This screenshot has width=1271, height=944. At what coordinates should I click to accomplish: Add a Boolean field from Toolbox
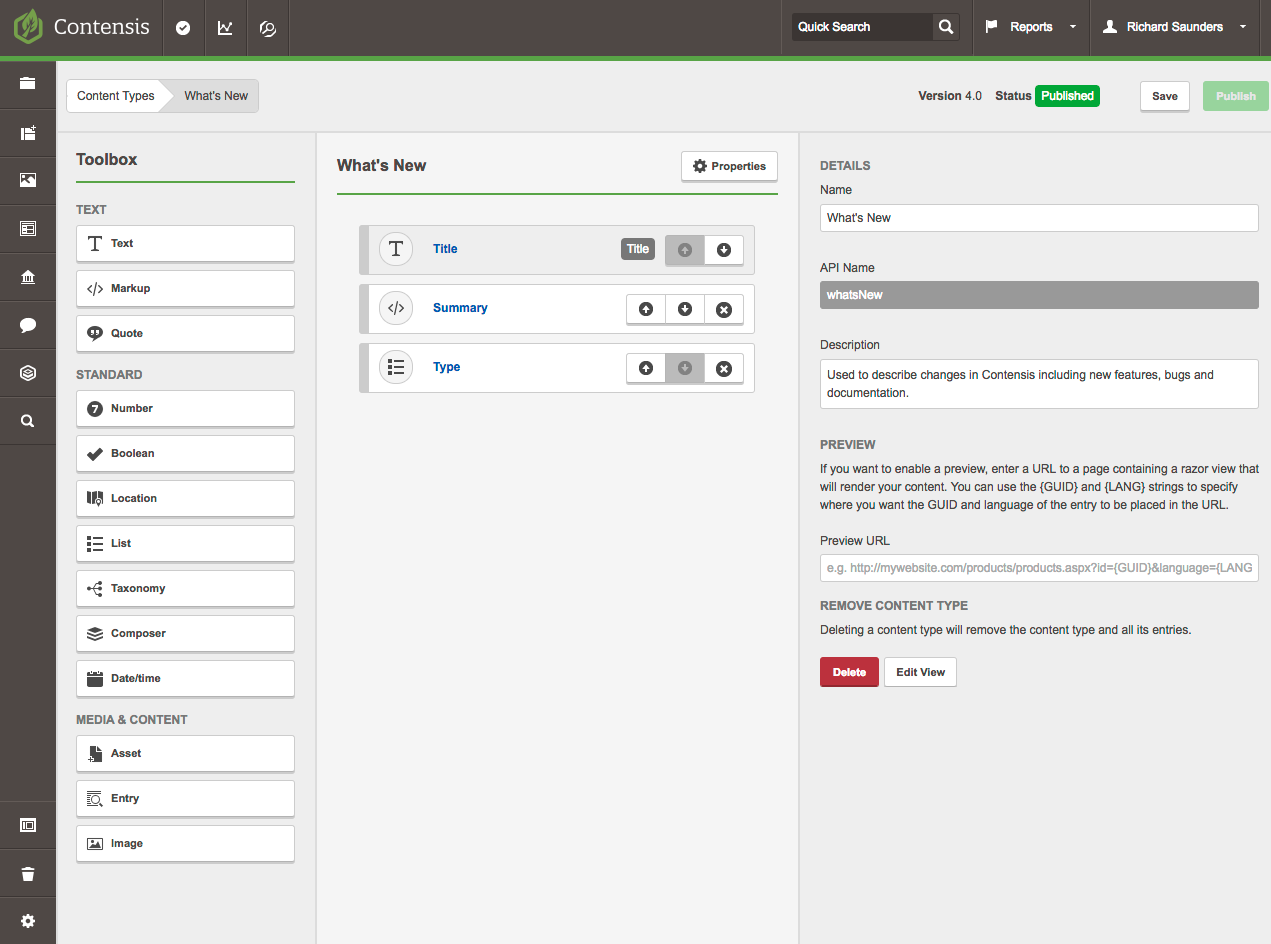pos(185,453)
